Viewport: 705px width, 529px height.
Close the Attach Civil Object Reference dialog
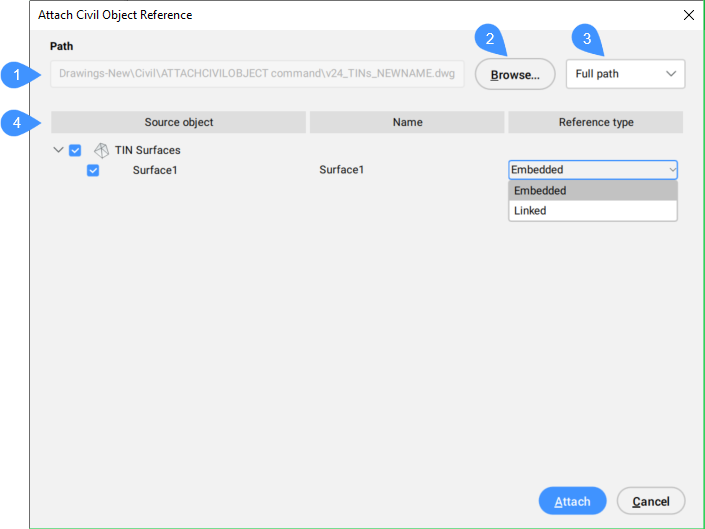click(x=688, y=15)
